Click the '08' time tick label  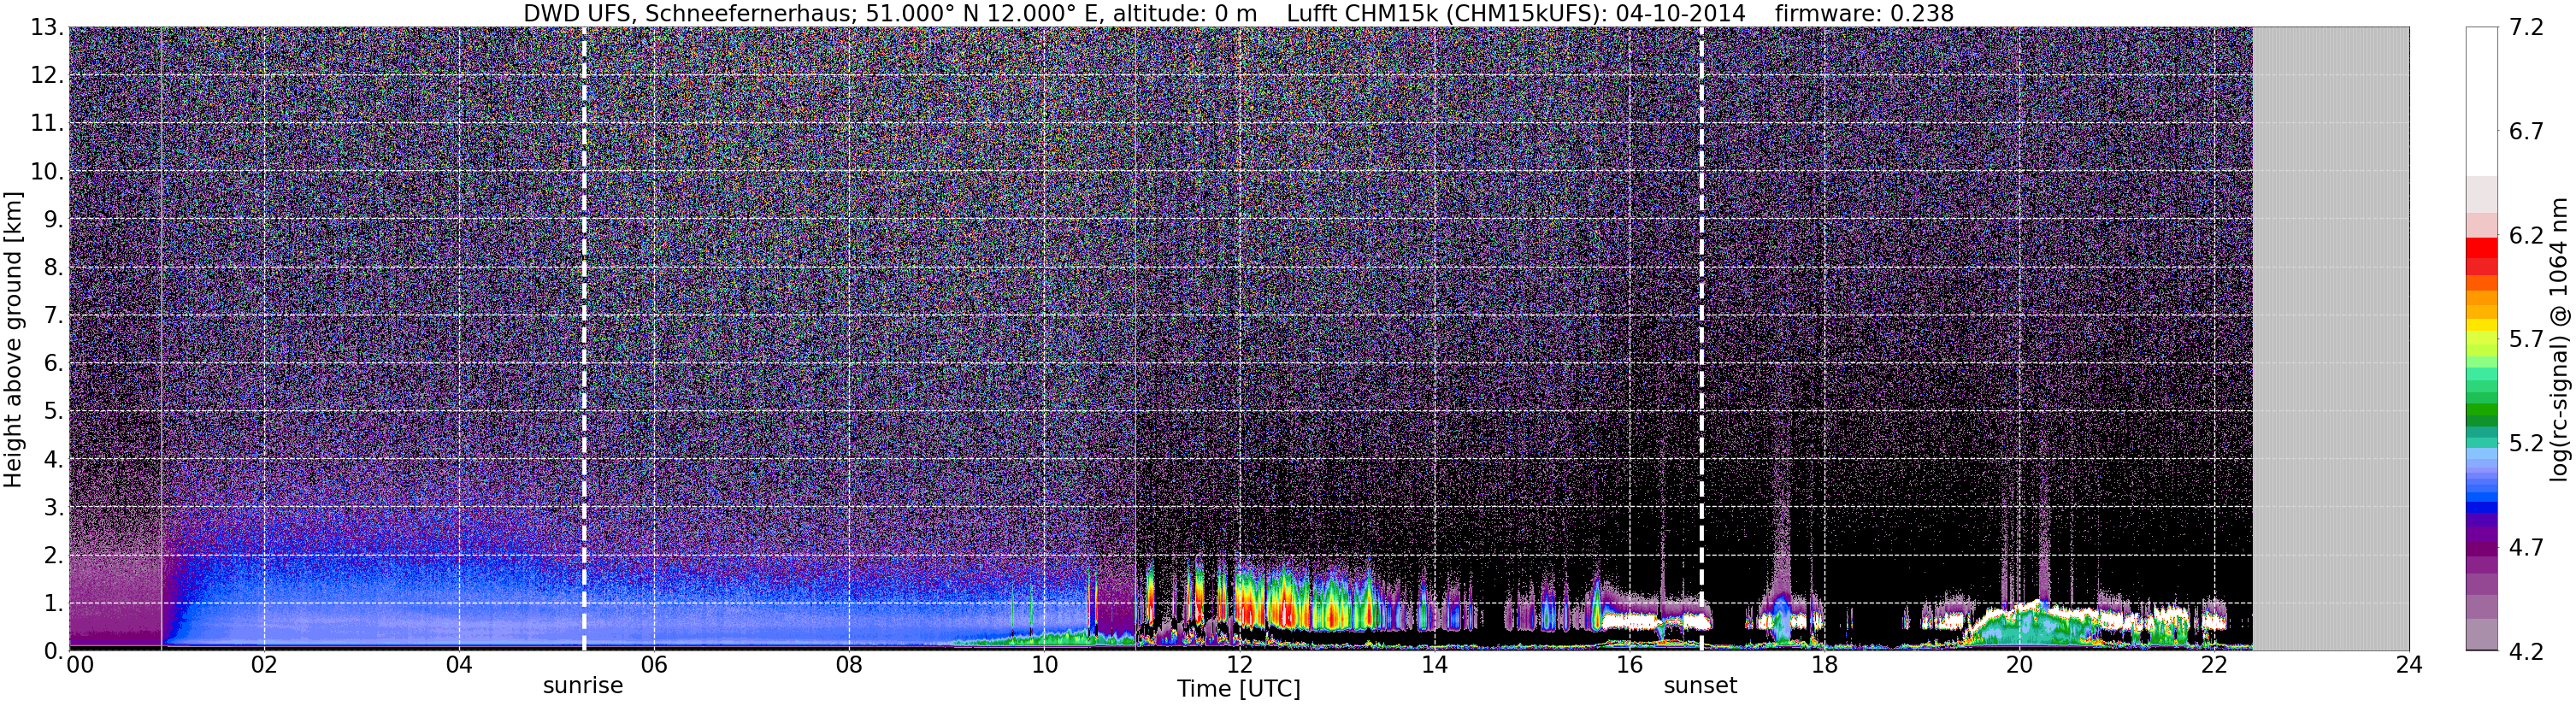tap(849, 665)
